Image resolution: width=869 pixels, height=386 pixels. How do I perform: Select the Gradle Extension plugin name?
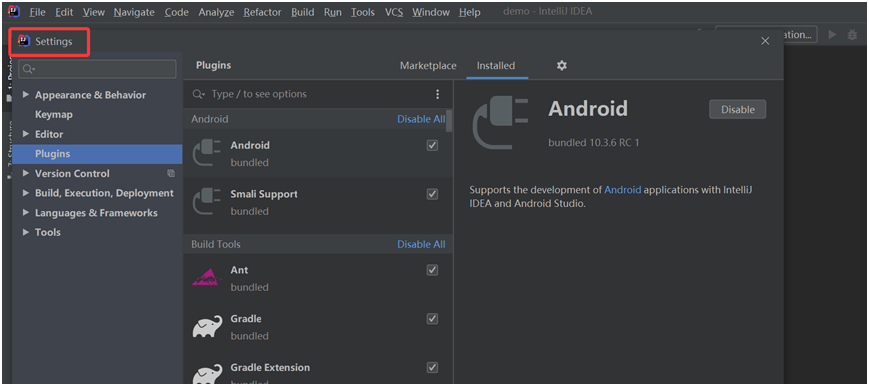pyautogui.click(x=270, y=367)
